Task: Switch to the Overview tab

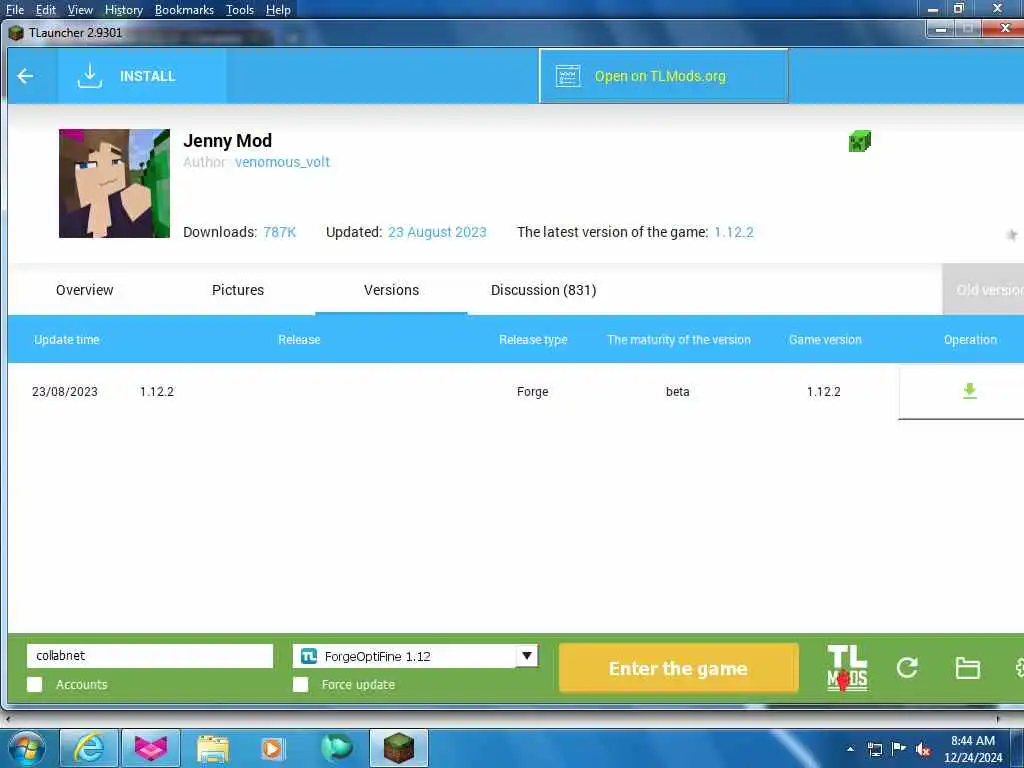Action: click(84, 290)
